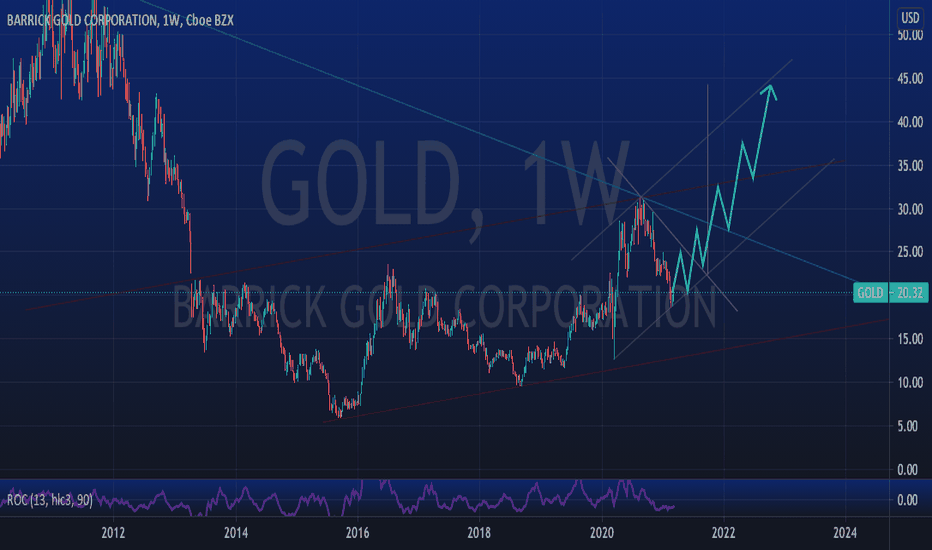This screenshot has height=550, width=932.
Task: Click the 2014 time axis label
Action: tap(236, 533)
